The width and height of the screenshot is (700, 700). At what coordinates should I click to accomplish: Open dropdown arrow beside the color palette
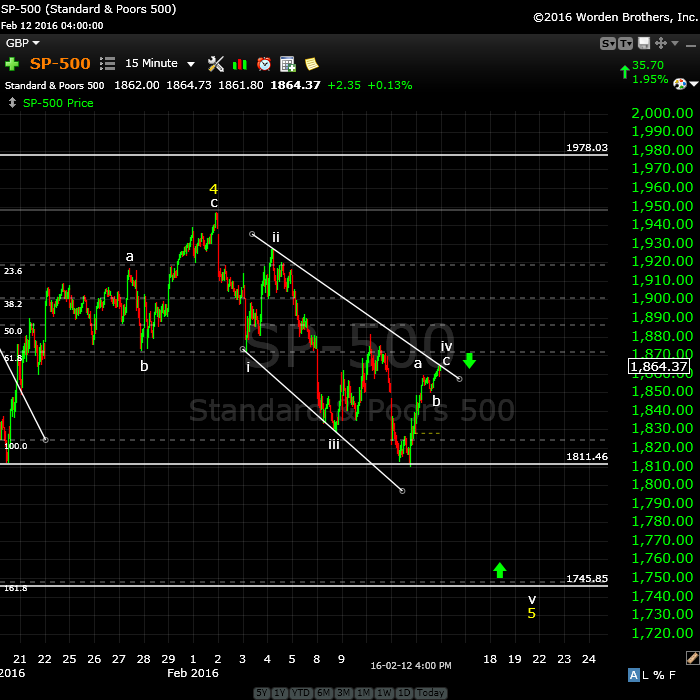click(694, 84)
